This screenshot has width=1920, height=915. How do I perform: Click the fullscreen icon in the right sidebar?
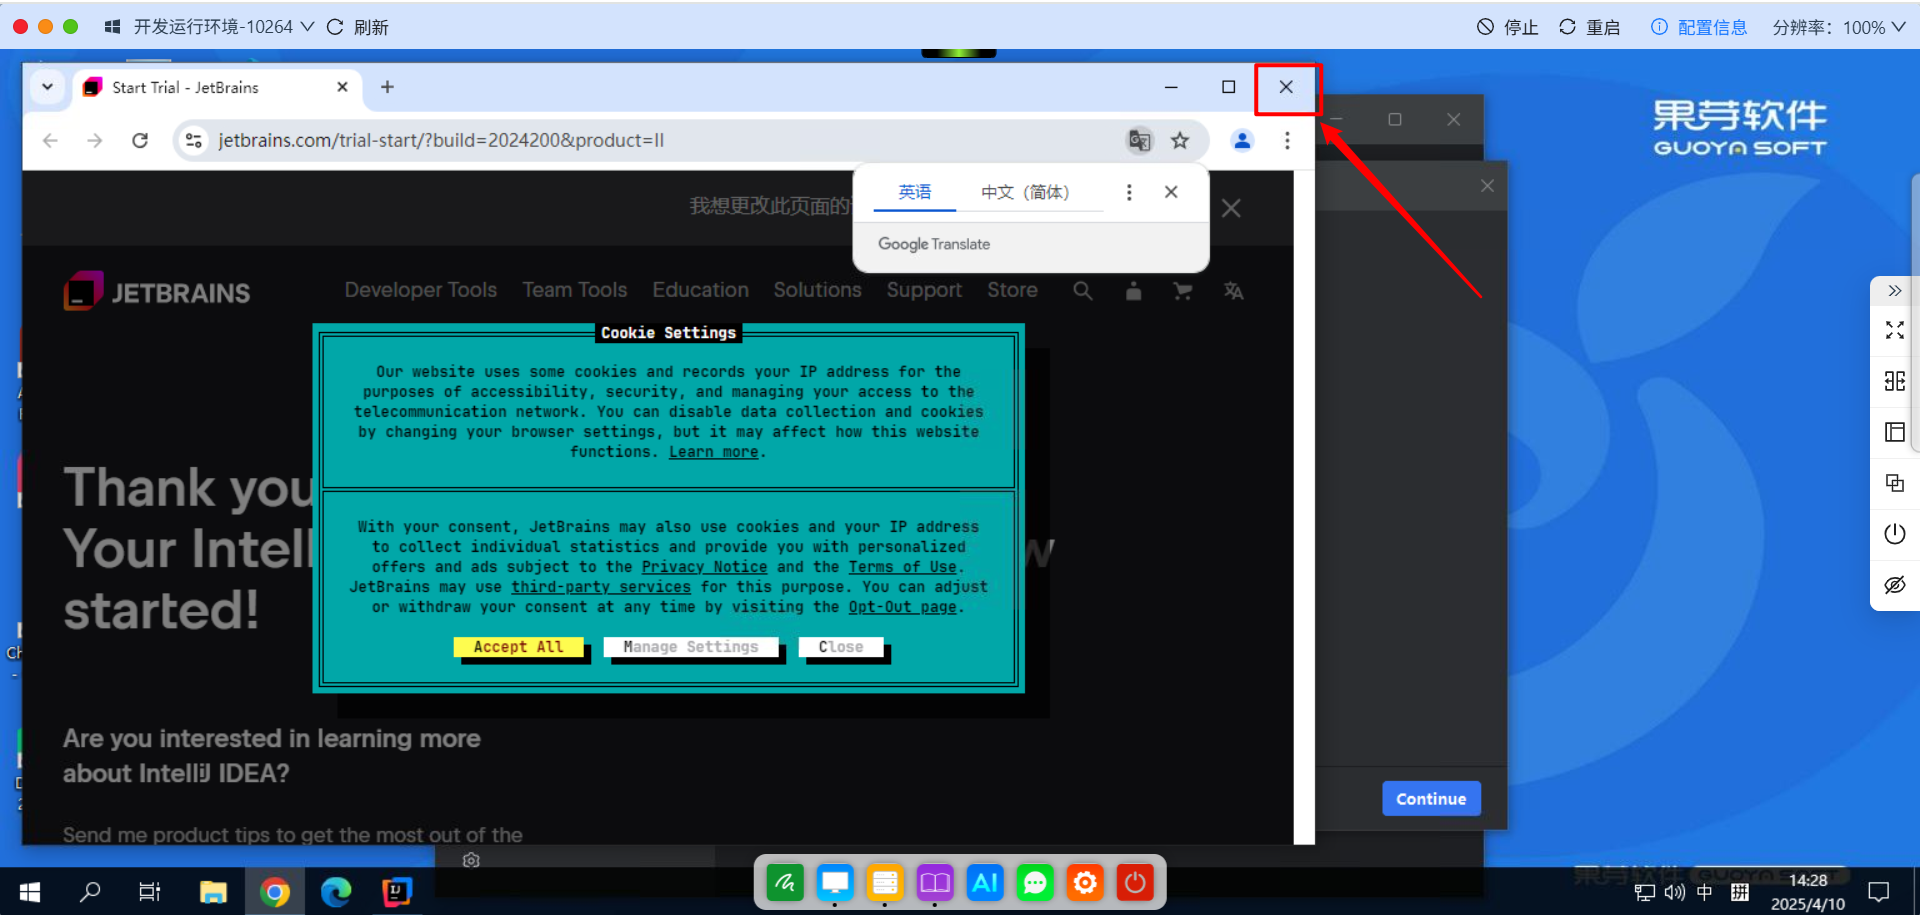click(1895, 330)
